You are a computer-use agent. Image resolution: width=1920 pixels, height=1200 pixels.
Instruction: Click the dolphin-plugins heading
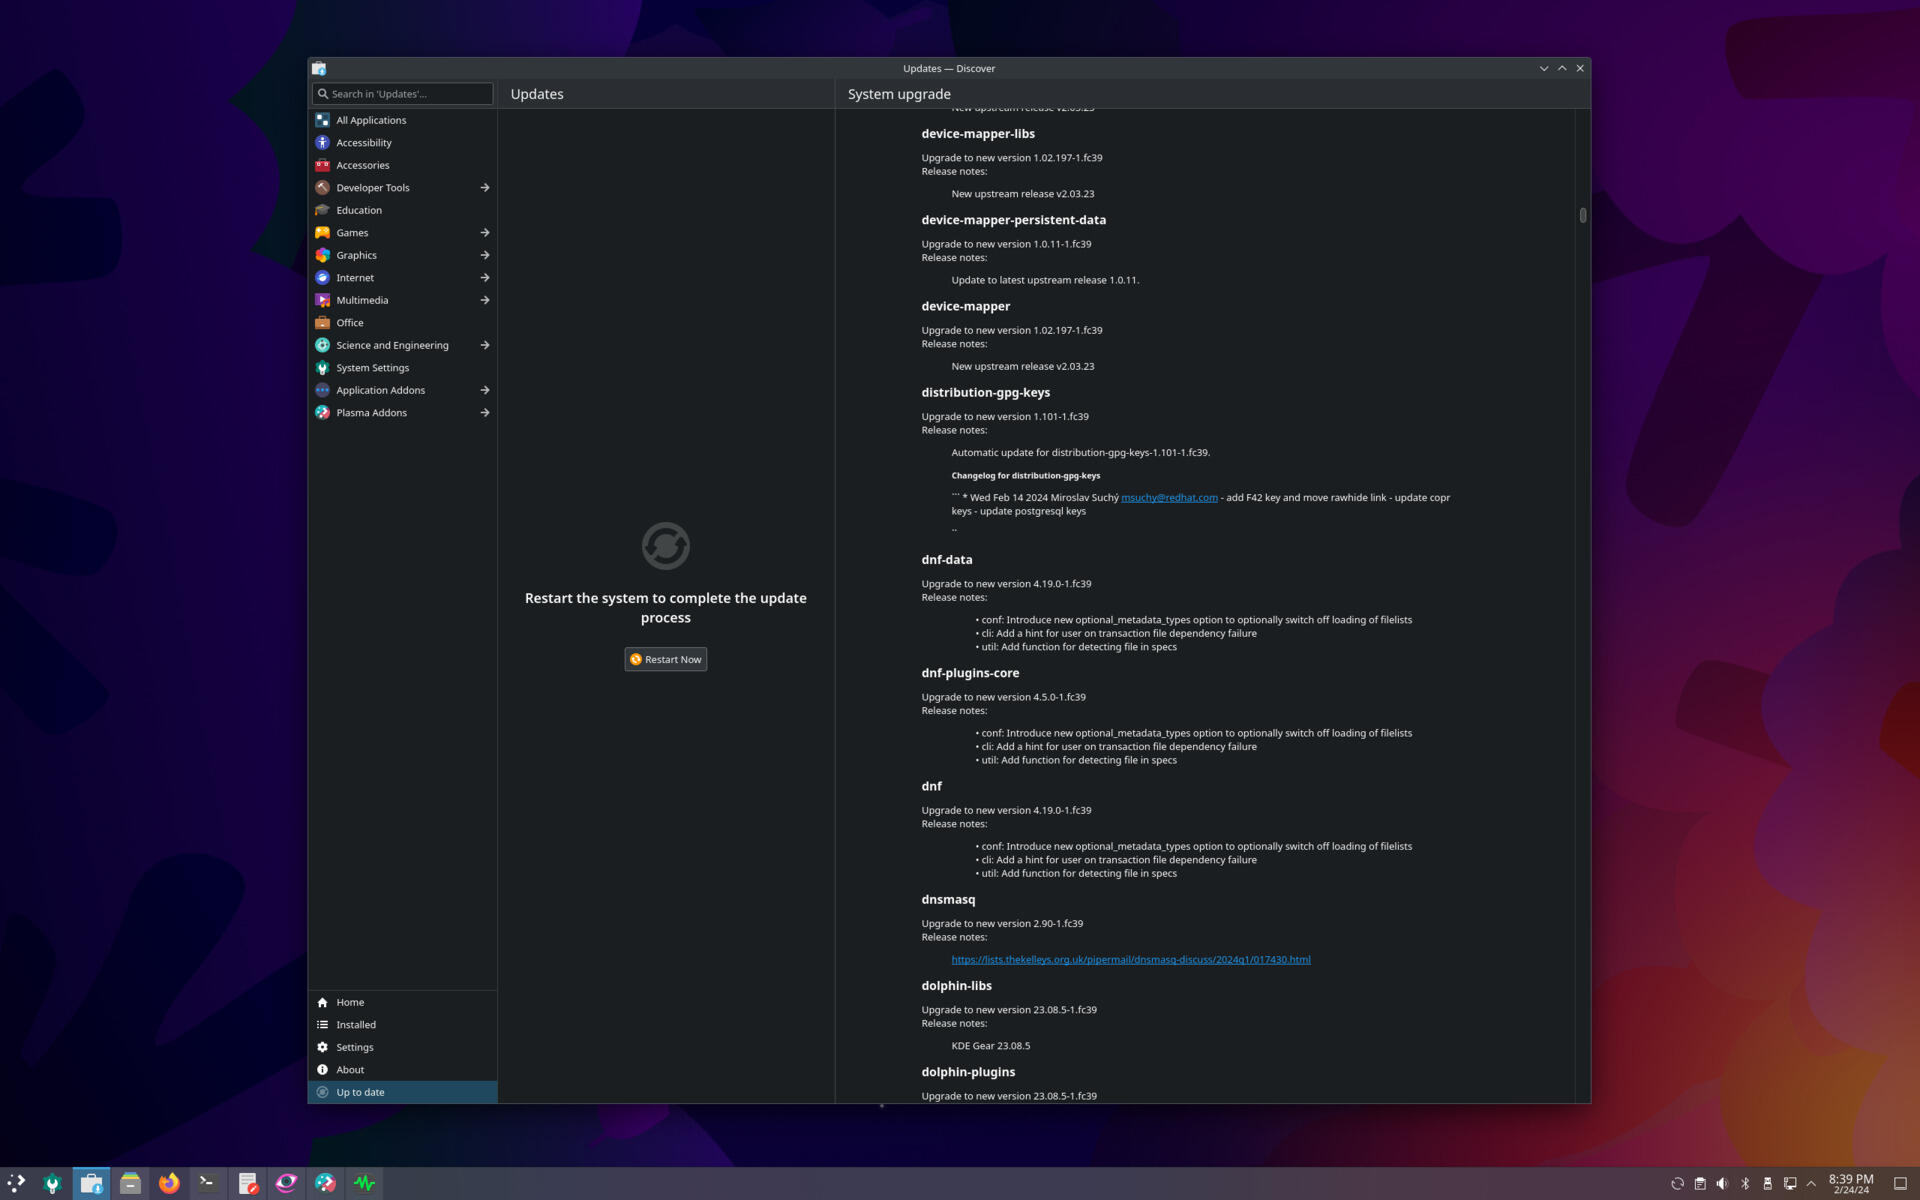click(968, 1072)
